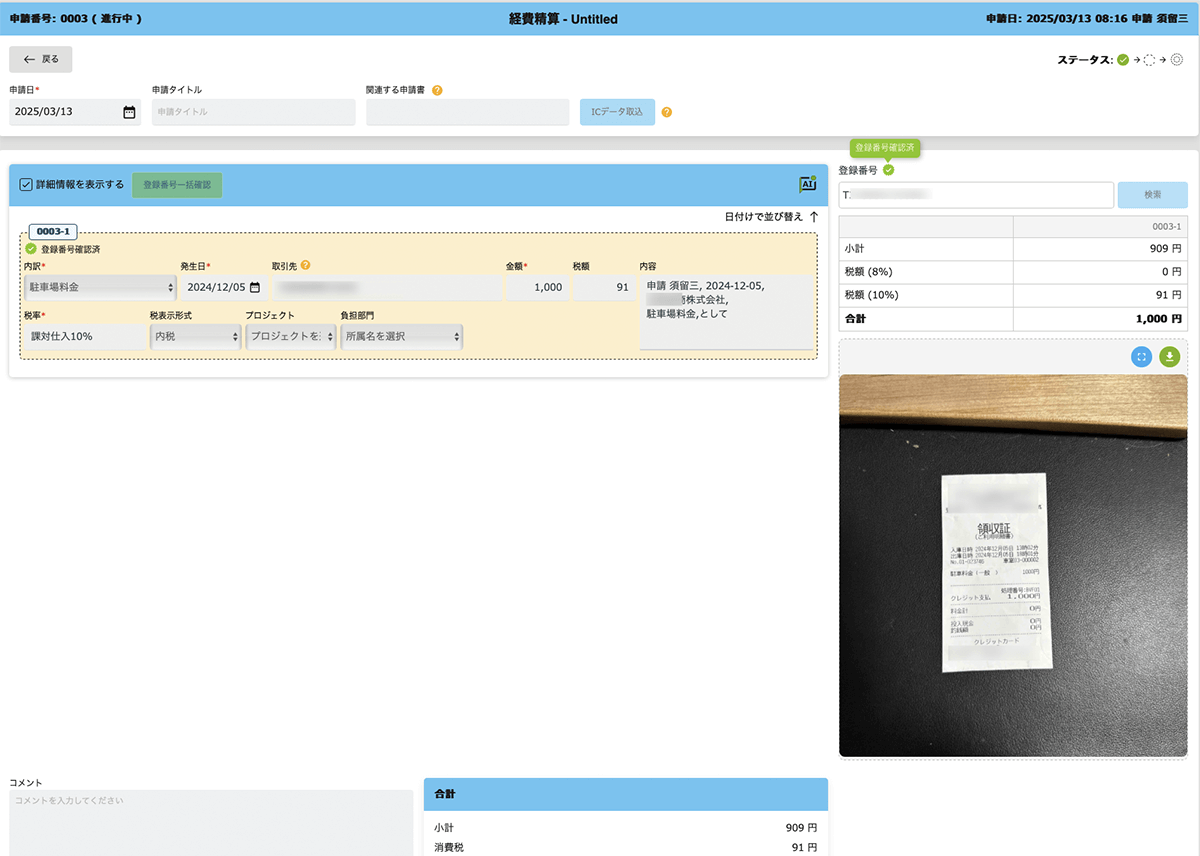Expand the プロジェクト selection dropdown
This screenshot has width=1200, height=856.
click(x=290, y=337)
